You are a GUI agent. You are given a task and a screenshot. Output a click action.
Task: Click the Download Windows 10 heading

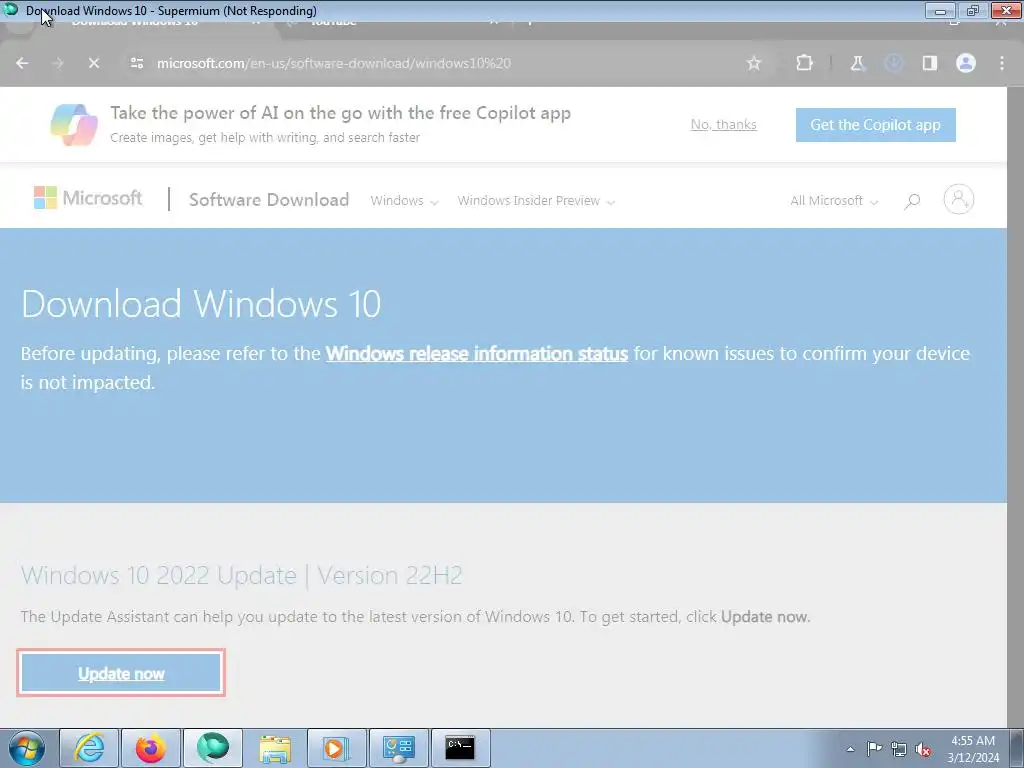[201, 304]
